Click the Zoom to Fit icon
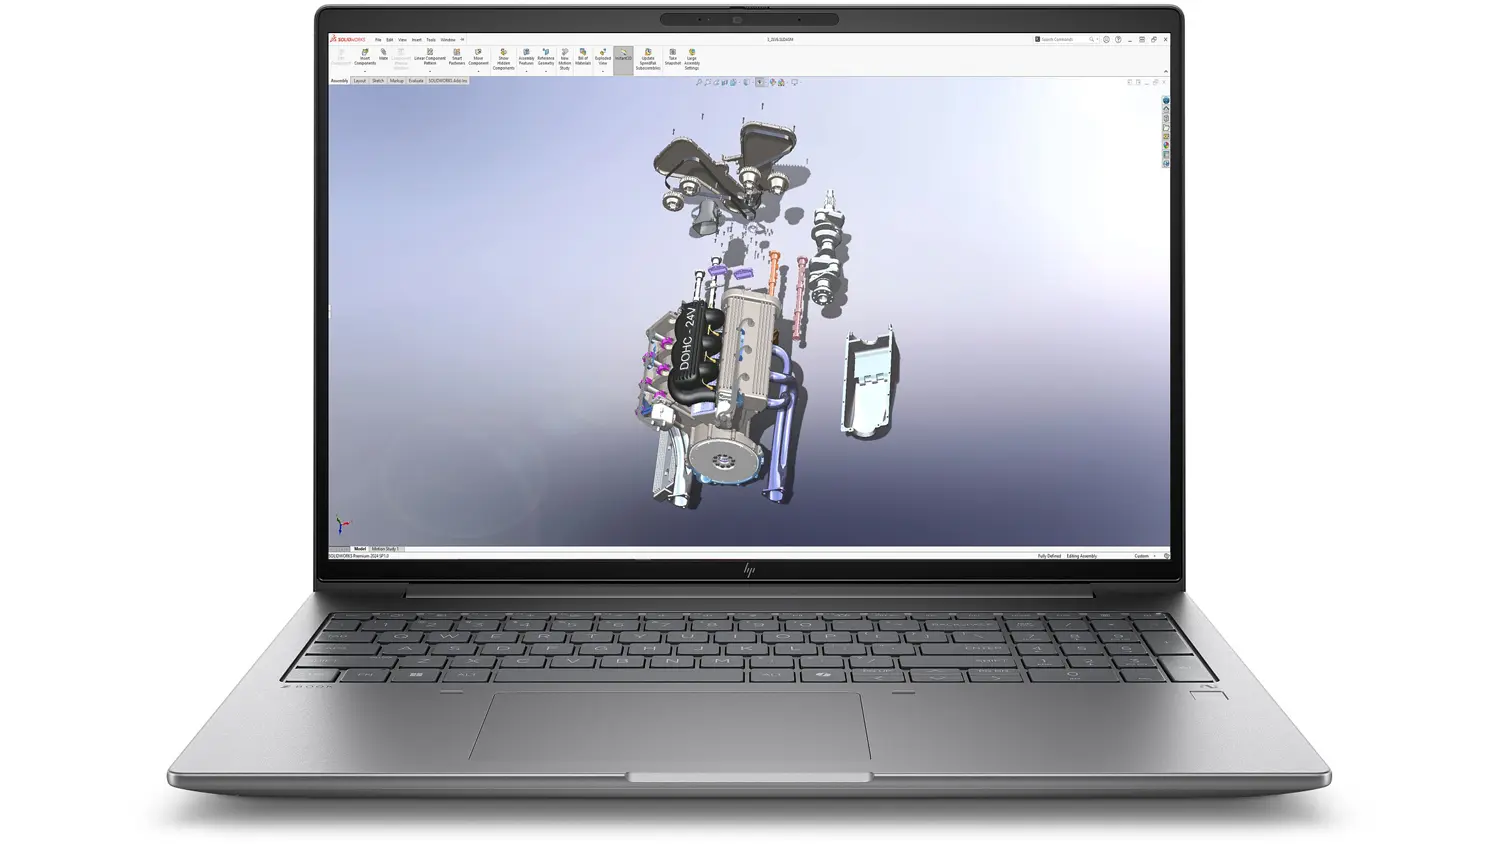Image resolution: width=1500 pixels, height=844 pixels. coord(699,82)
